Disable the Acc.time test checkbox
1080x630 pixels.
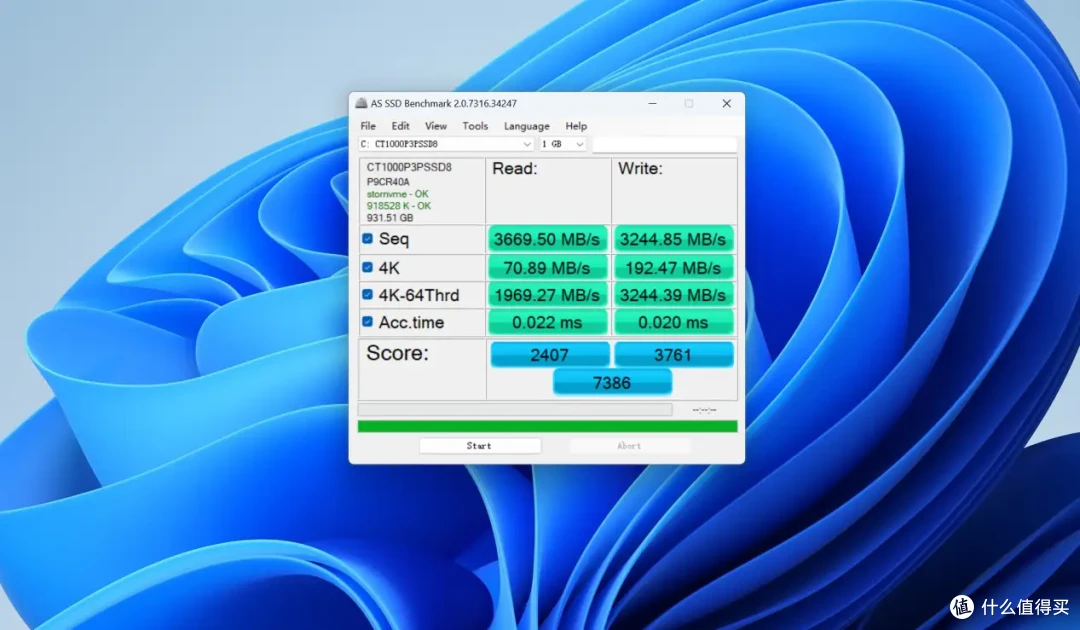(x=367, y=322)
